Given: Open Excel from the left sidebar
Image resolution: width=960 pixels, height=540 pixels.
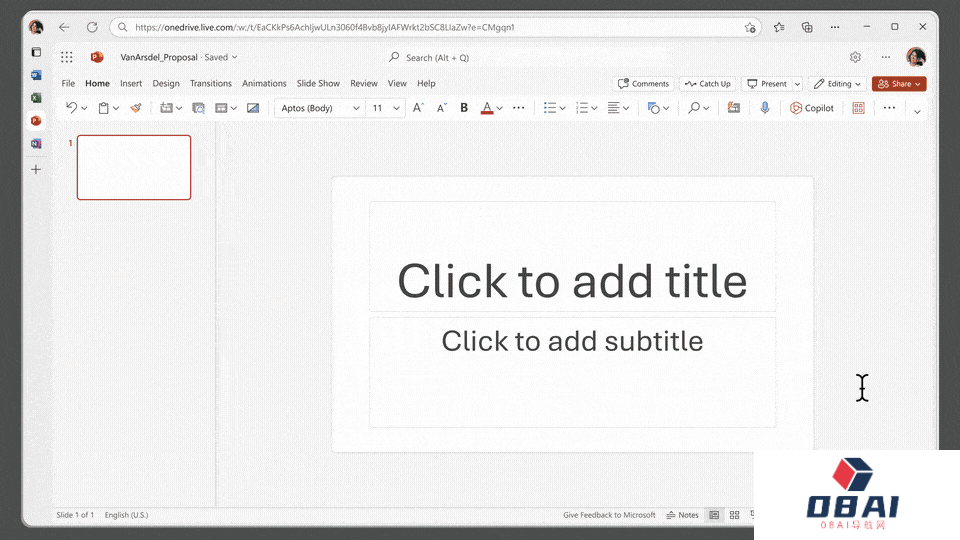Looking at the screenshot, I should [x=36, y=98].
